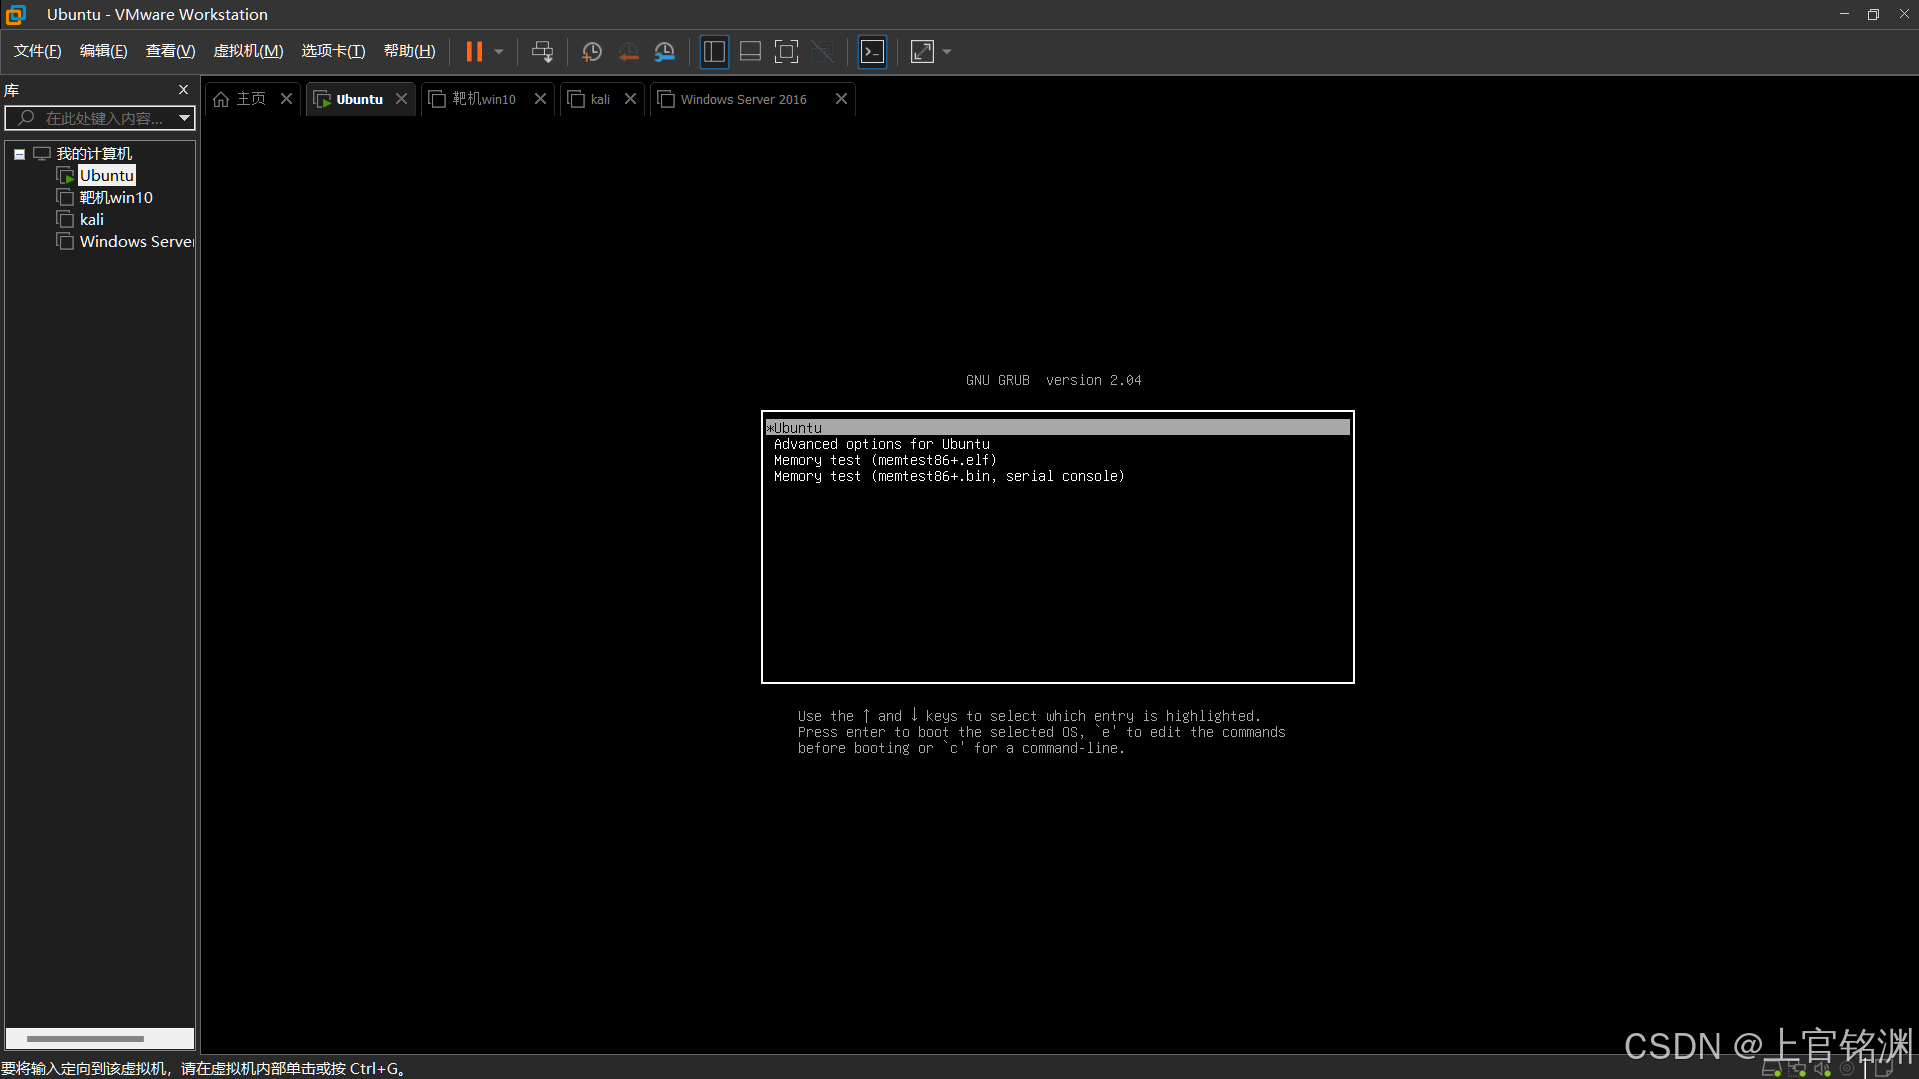Select kali in the library tree
The image size is (1919, 1079).
coord(92,220)
